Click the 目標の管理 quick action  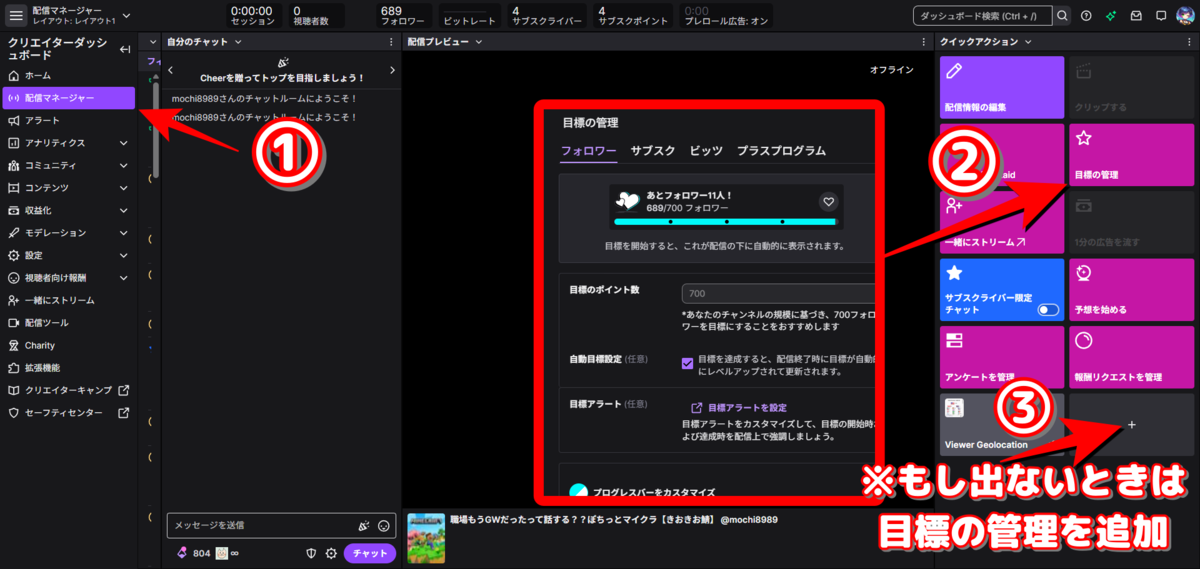point(1131,154)
